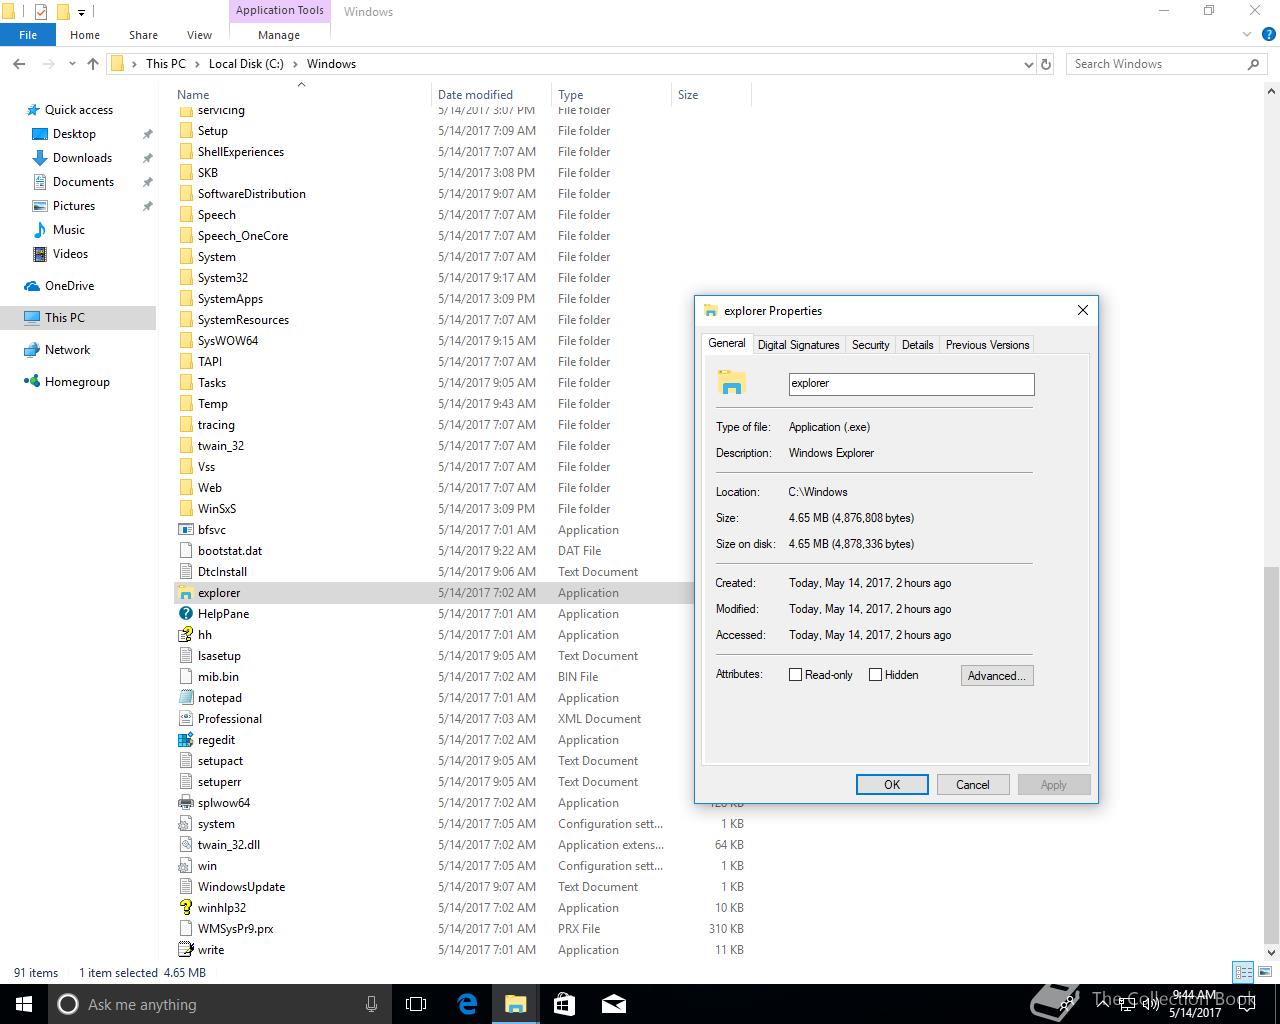1280x1024 pixels.
Task: Click the Search Windows box
Action: (1167, 64)
